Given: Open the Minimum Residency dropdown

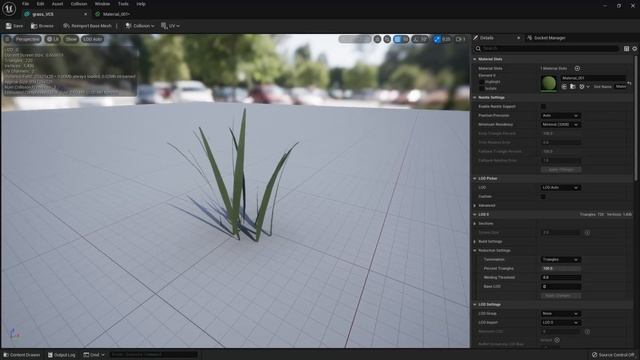Looking at the screenshot, I should coord(560,124).
